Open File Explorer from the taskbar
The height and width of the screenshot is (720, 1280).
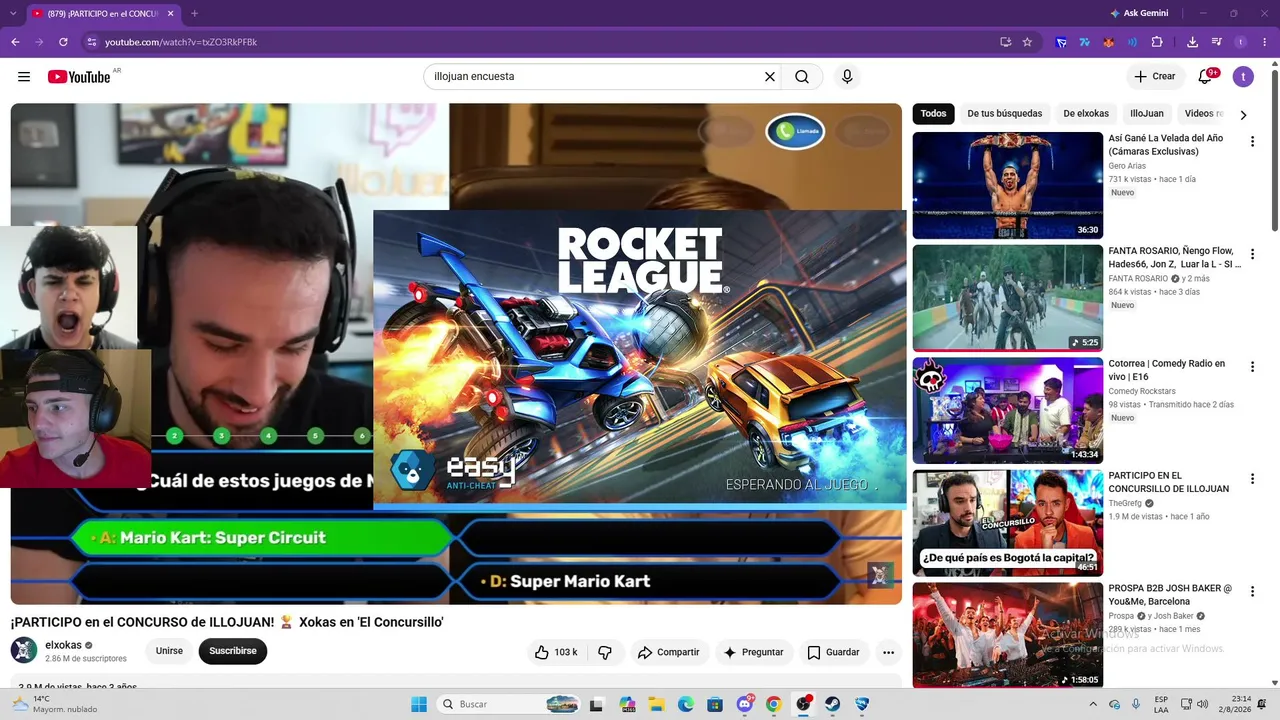point(655,704)
